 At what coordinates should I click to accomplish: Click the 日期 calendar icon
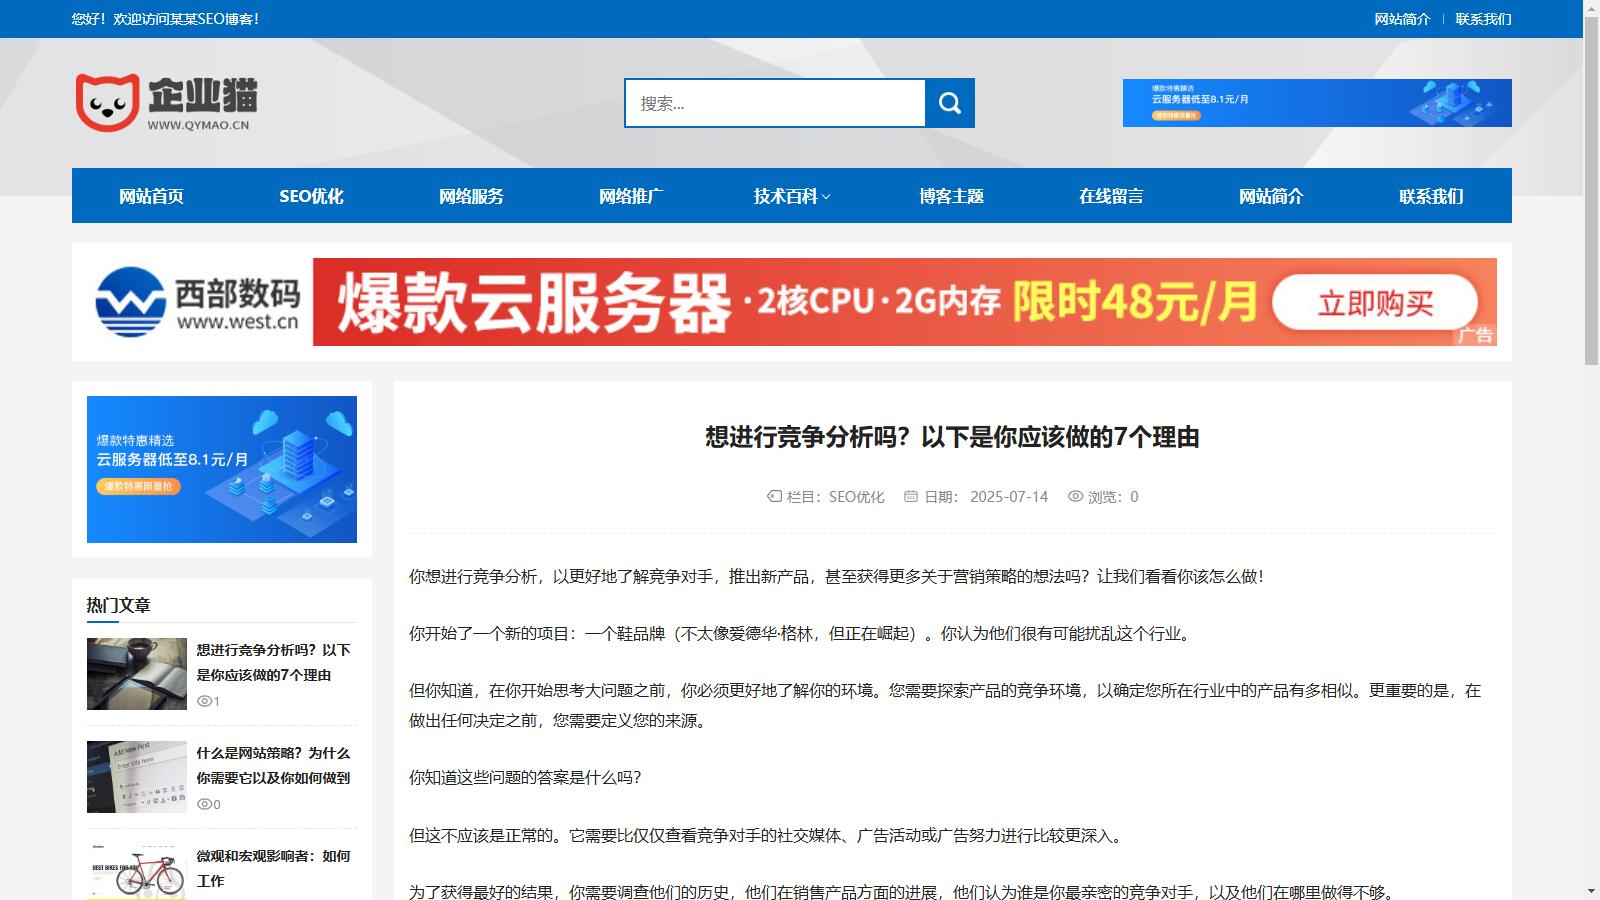pos(911,496)
